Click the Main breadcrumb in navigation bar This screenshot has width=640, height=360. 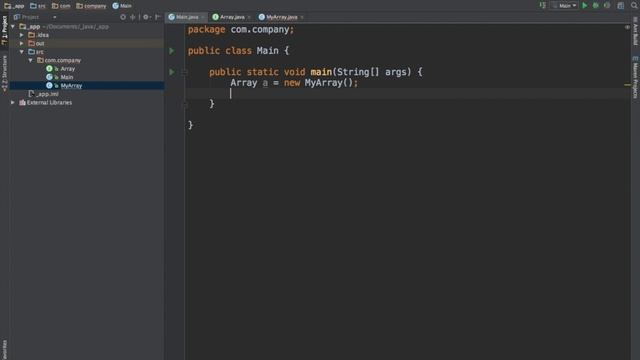pos(122,6)
